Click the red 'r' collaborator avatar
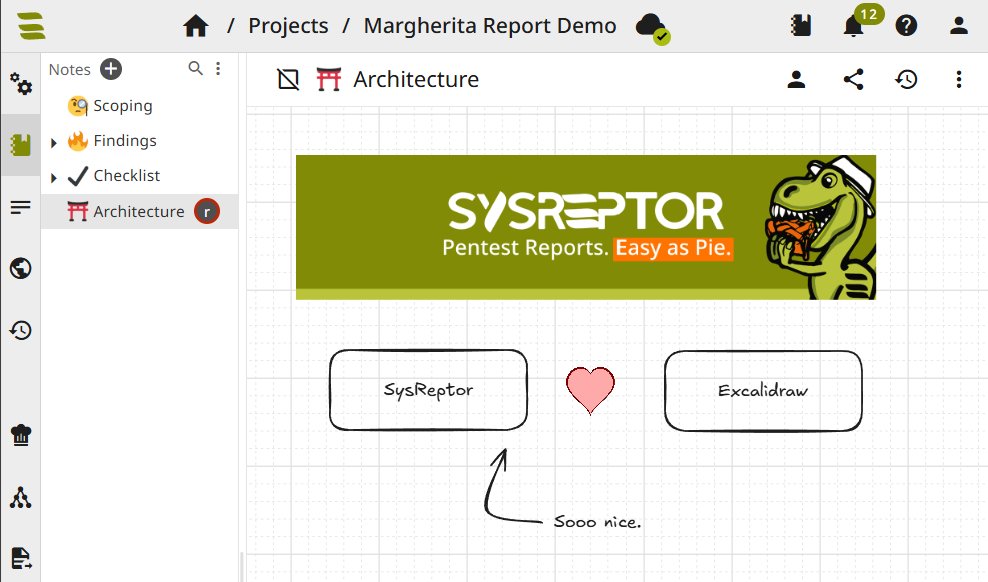 pyautogui.click(x=207, y=212)
